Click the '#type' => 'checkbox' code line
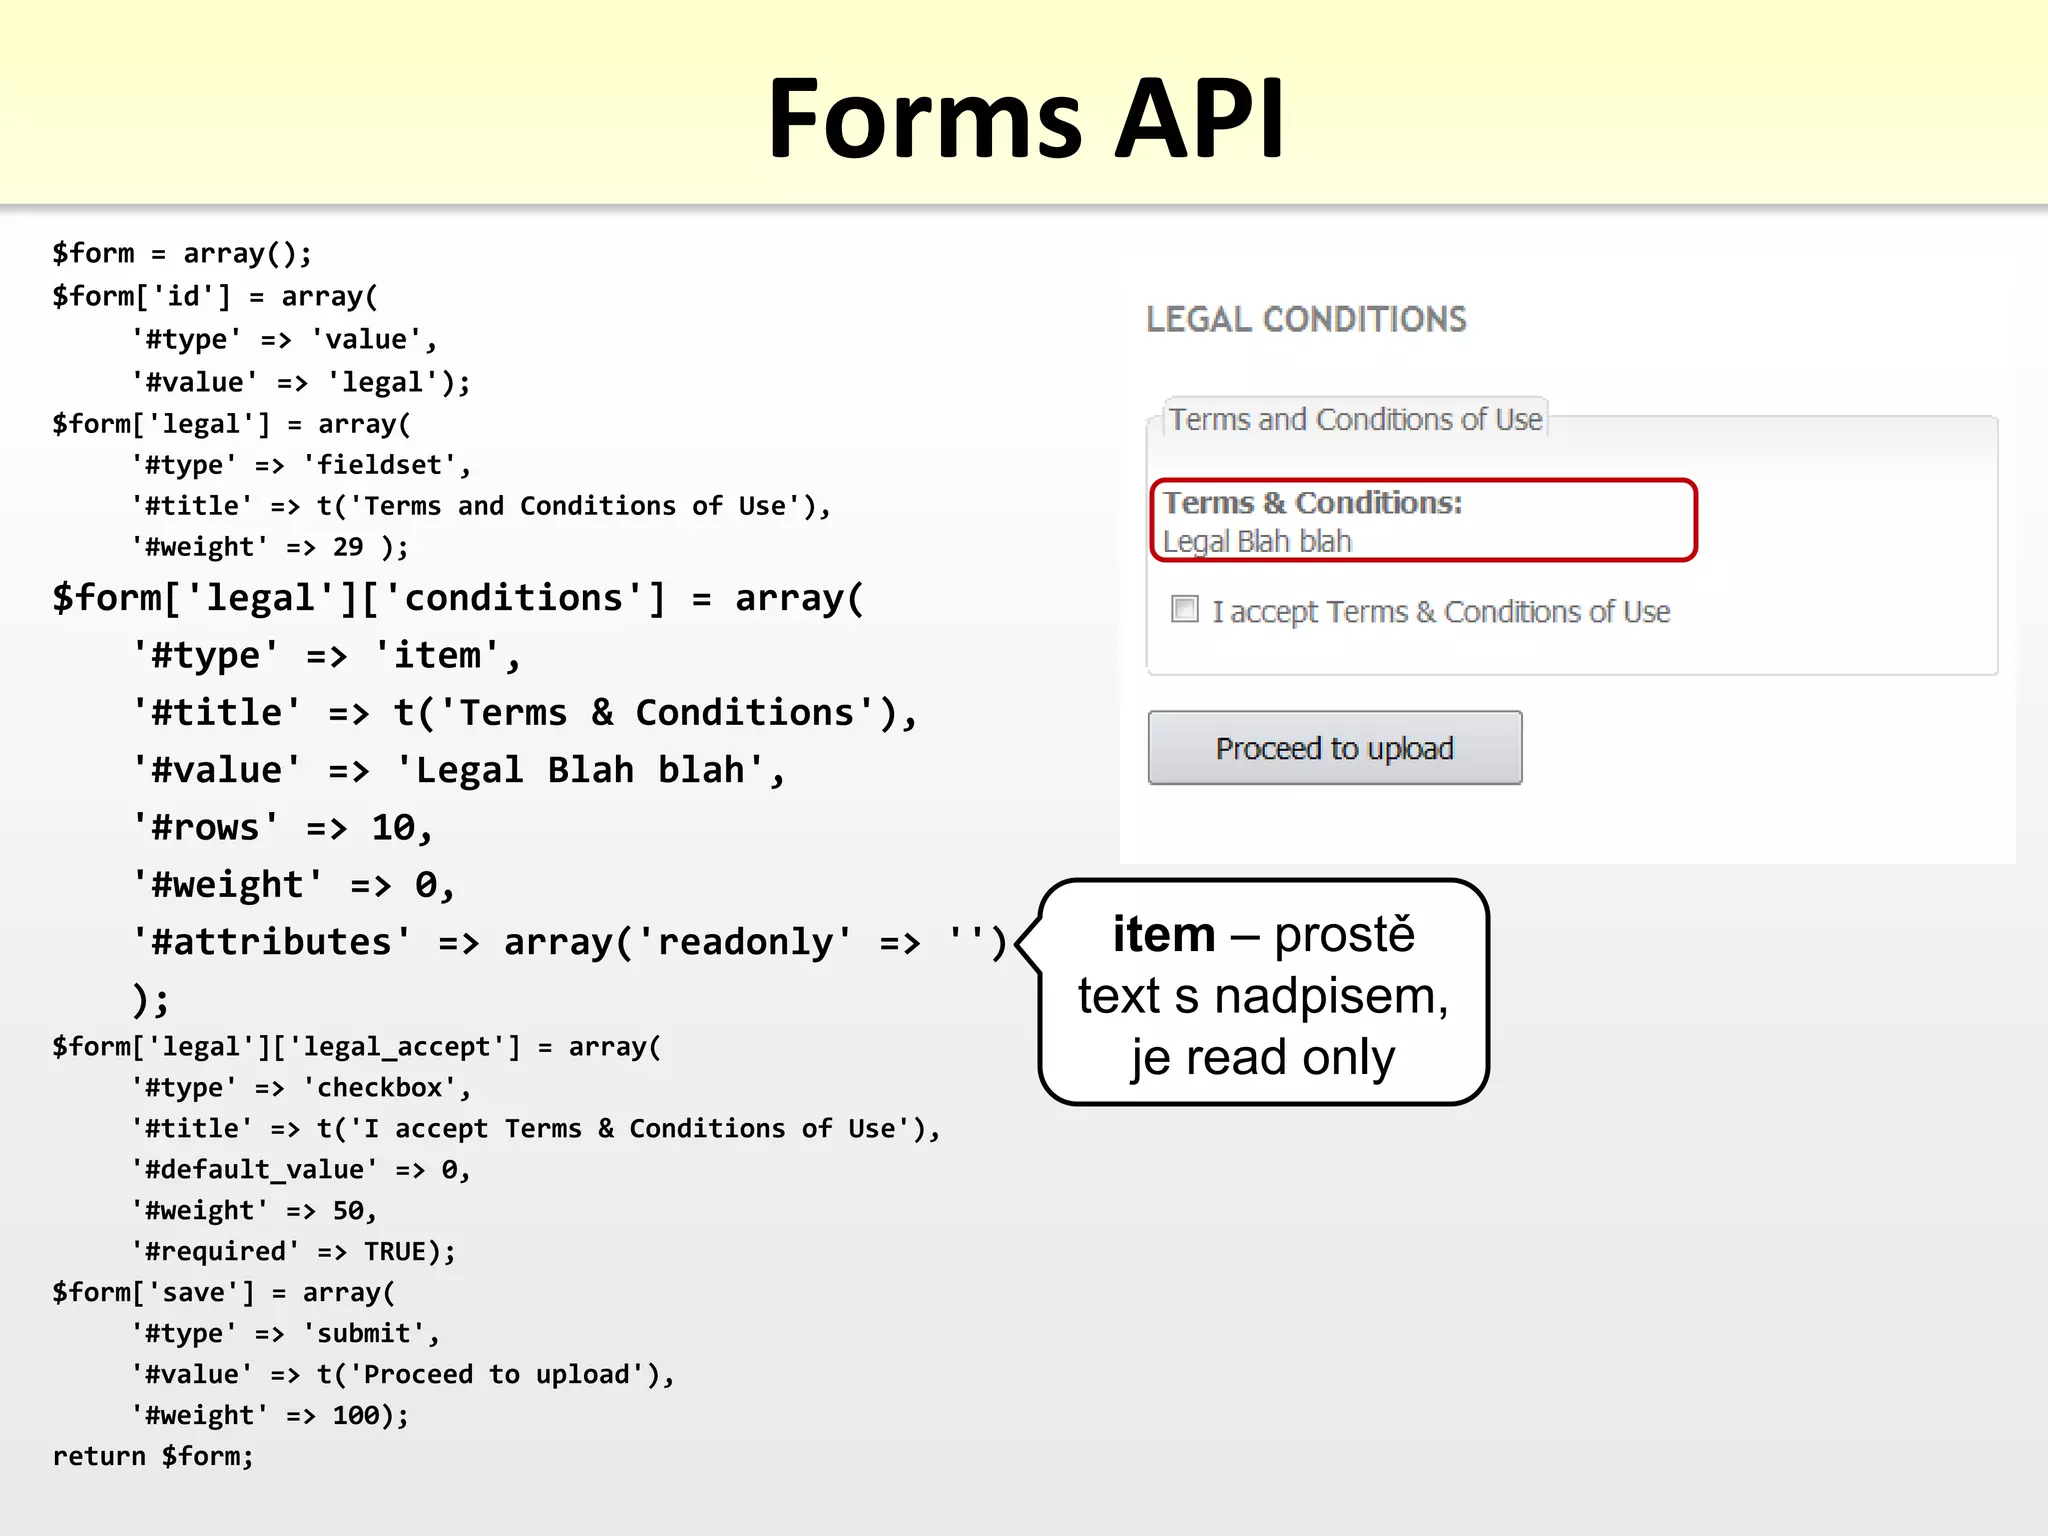The width and height of the screenshot is (2048, 1536). (300, 1087)
